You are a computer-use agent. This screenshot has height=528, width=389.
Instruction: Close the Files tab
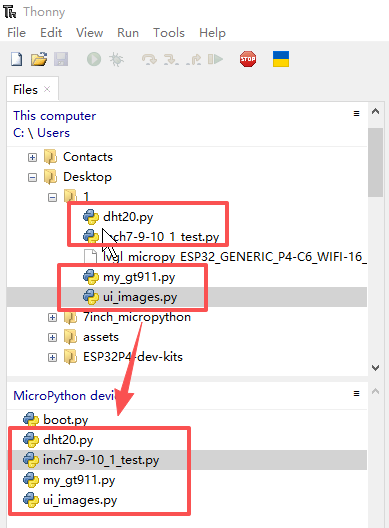47,89
